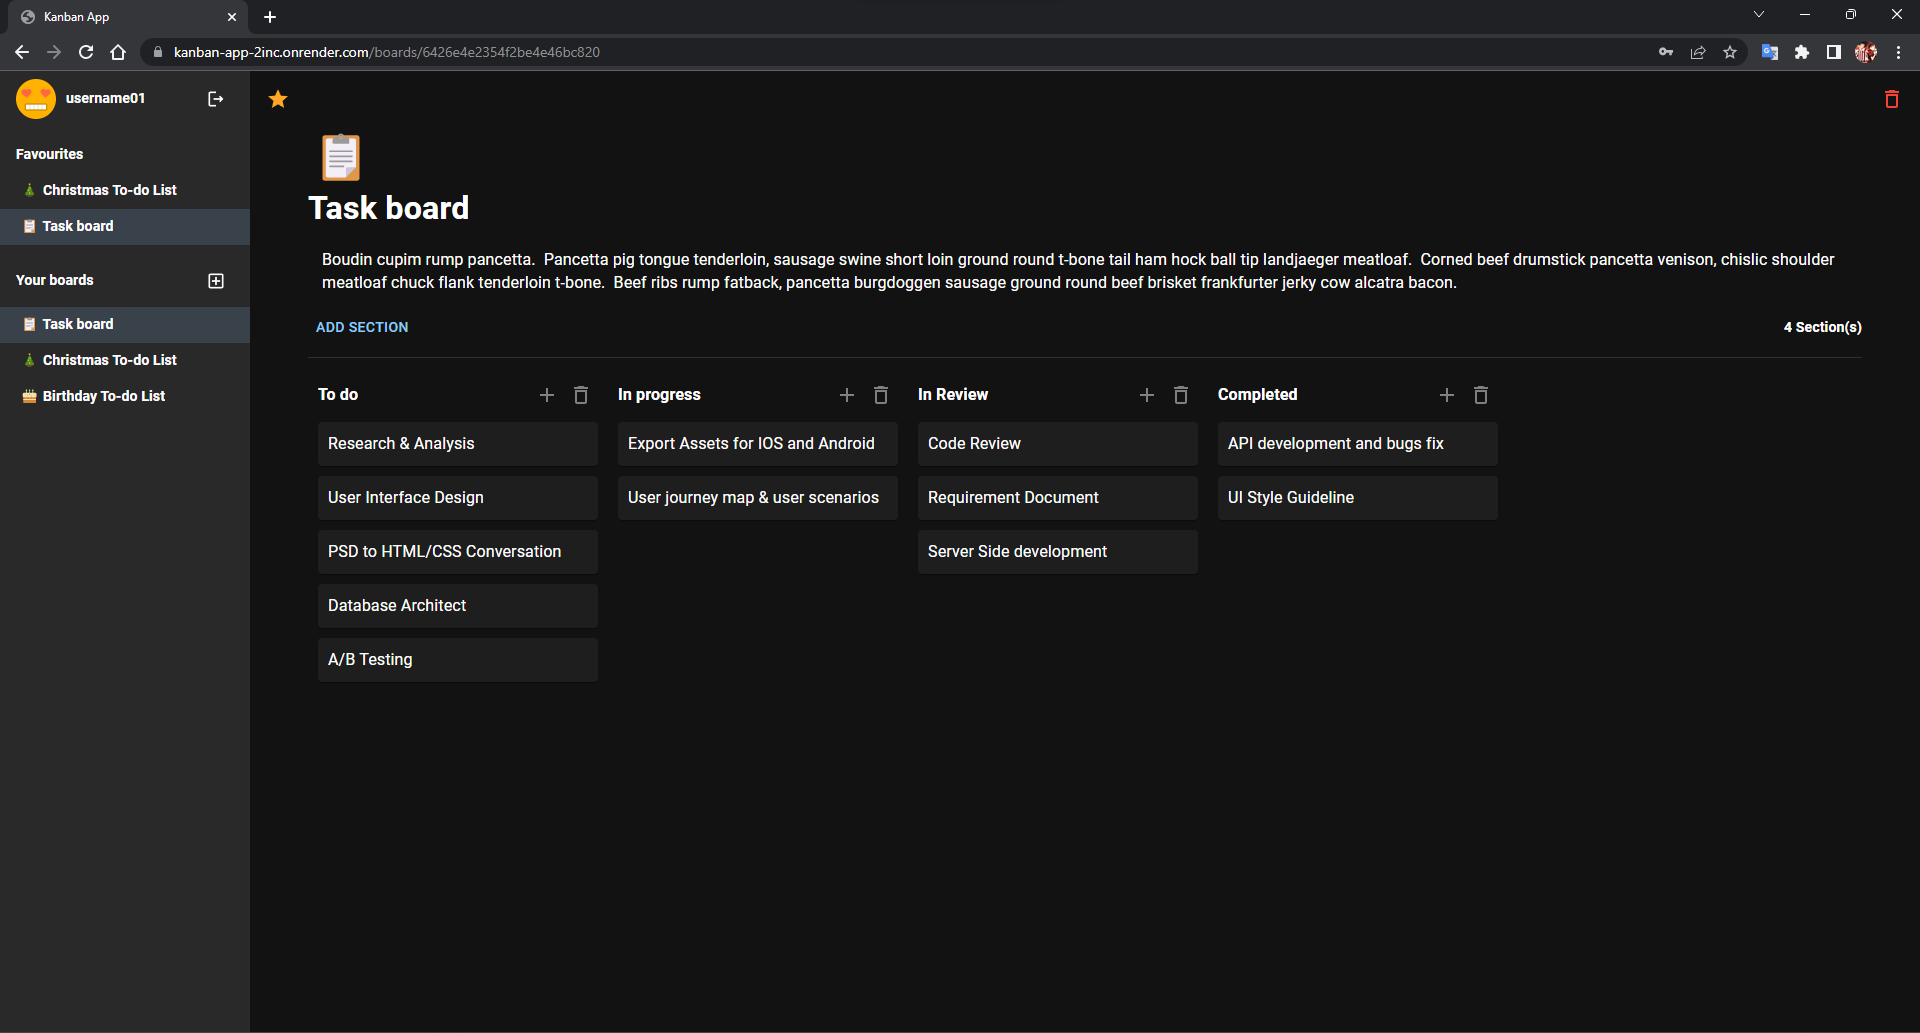This screenshot has height=1033, width=1920.
Task: Open Birthday To-do List board
Action: point(102,395)
